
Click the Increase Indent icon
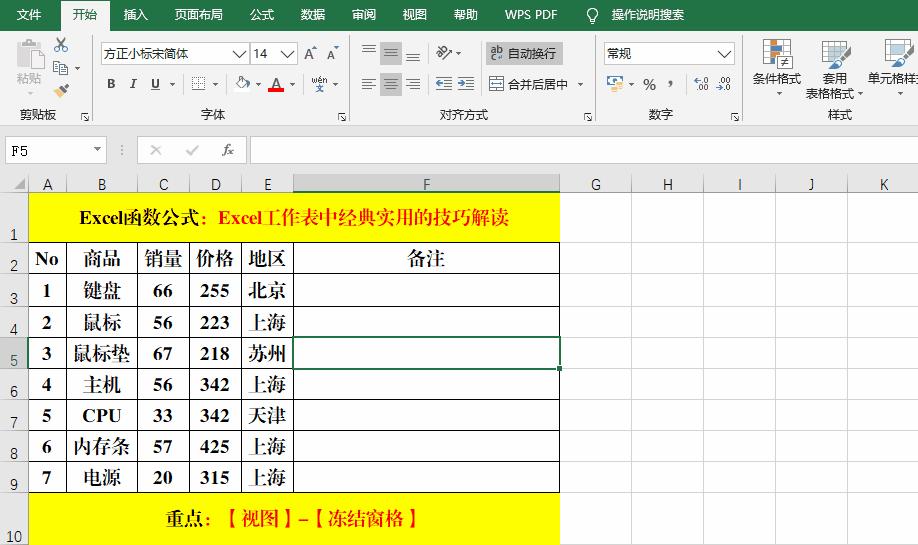[466, 84]
